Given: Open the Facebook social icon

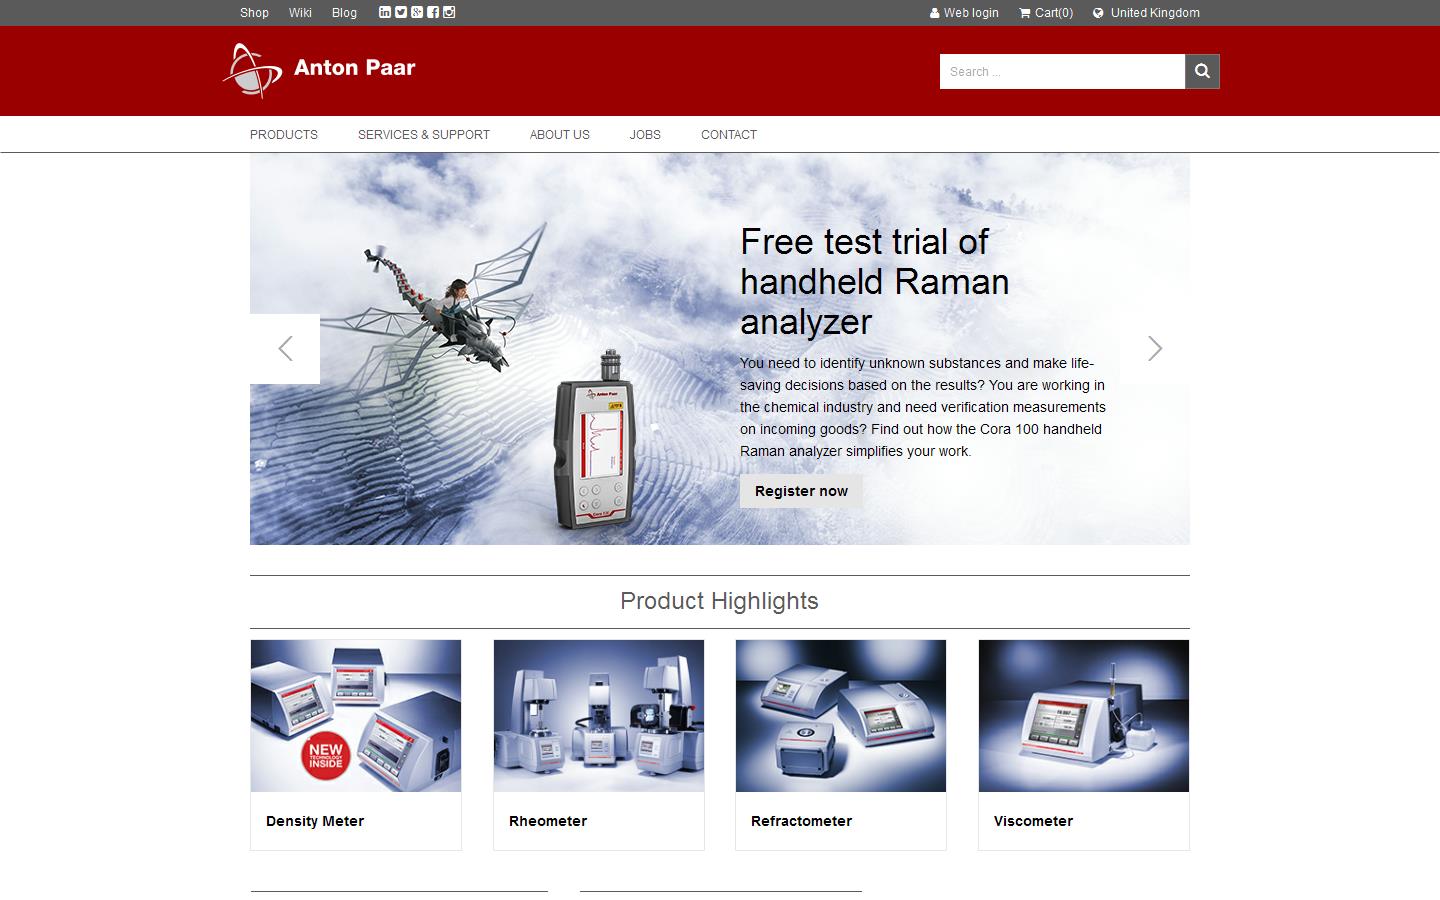Looking at the screenshot, I should pyautogui.click(x=433, y=12).
